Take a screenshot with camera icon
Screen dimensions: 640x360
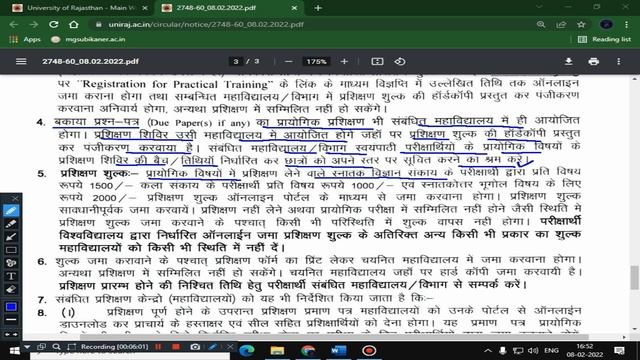(195, 347)
